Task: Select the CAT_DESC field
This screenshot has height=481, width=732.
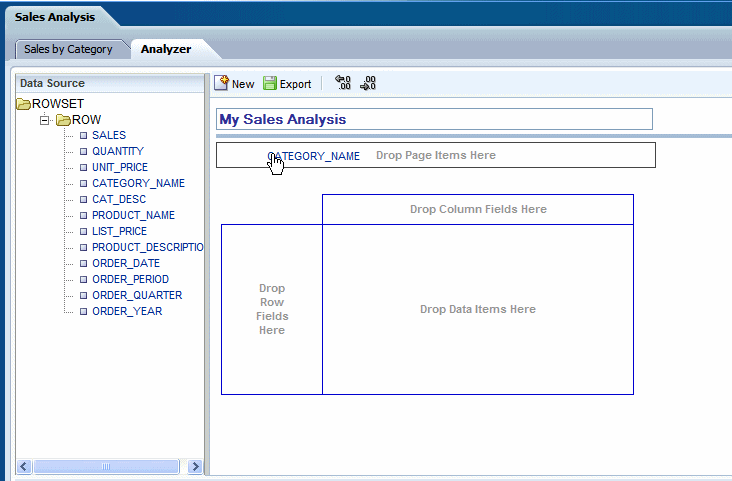Action: pyautogui.click(x=119, y=199)
